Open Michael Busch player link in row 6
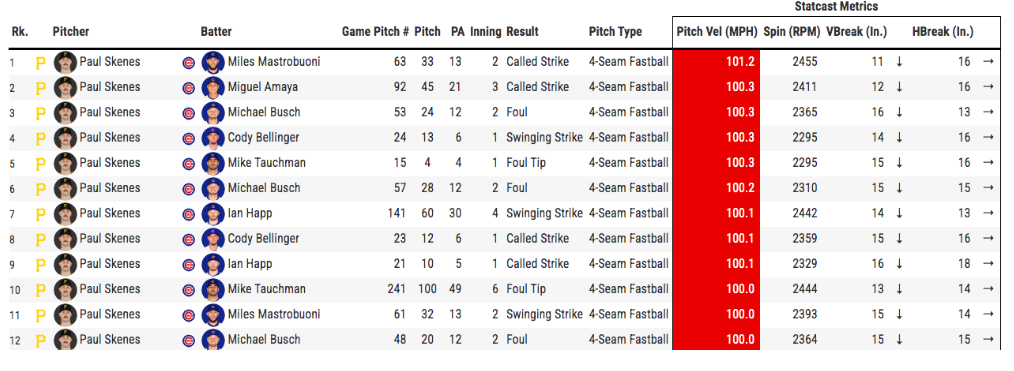1014x371 pixels. (264, 188)
